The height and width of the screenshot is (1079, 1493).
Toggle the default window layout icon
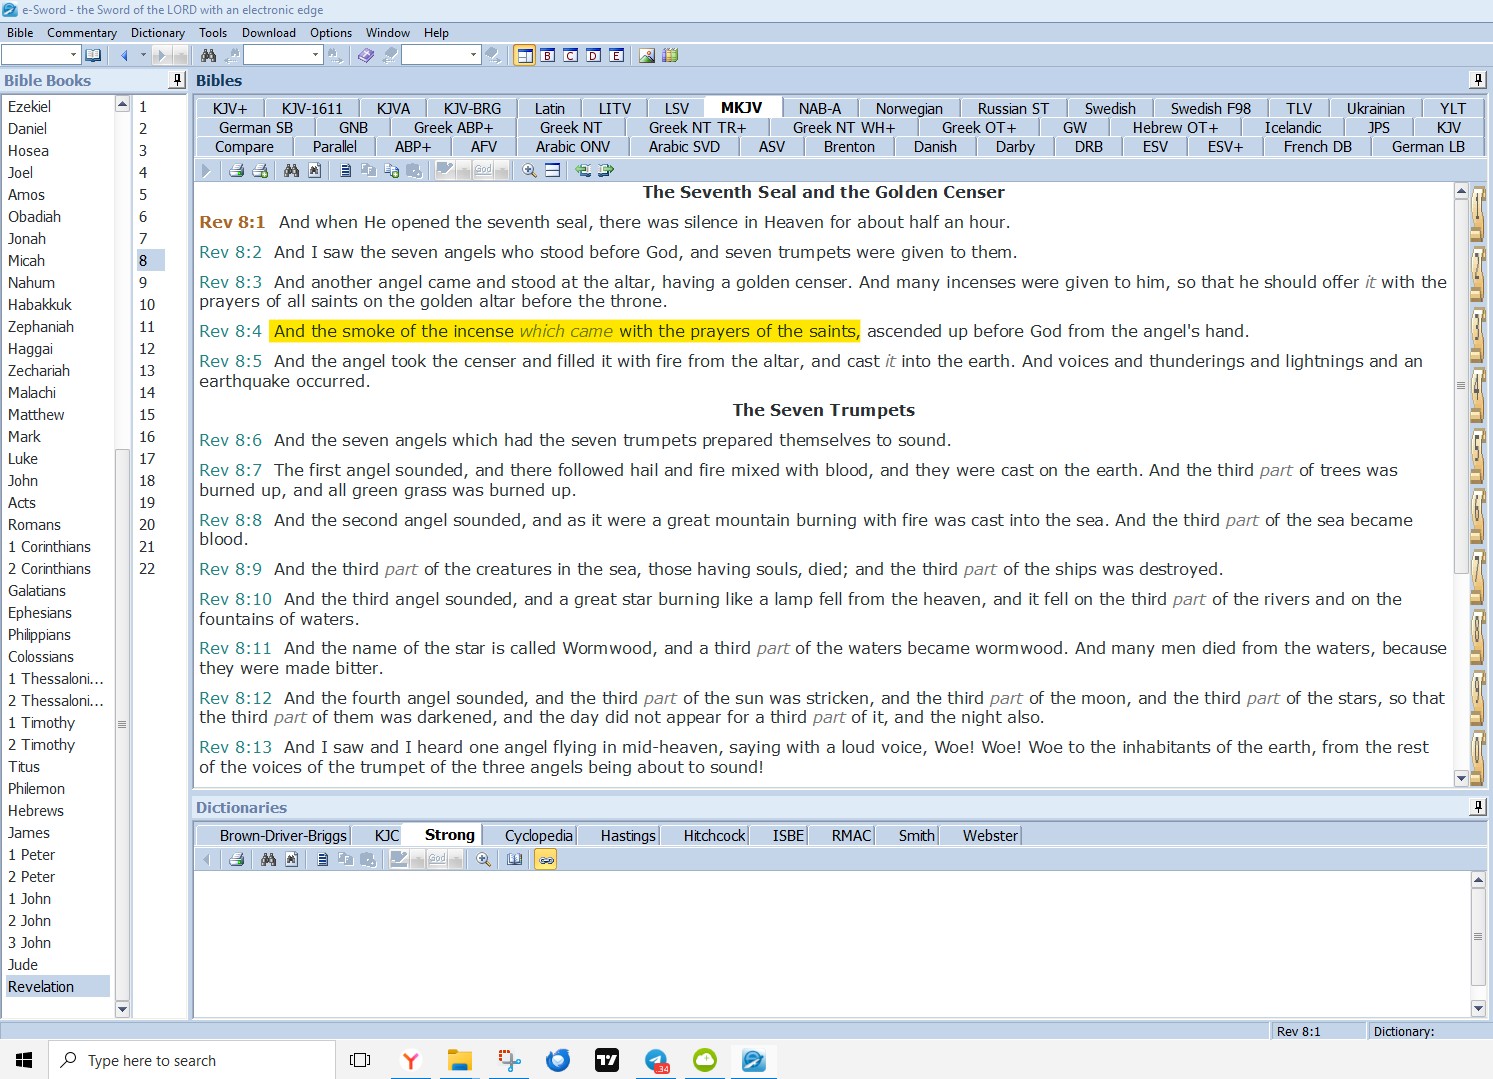pos(525,55)
